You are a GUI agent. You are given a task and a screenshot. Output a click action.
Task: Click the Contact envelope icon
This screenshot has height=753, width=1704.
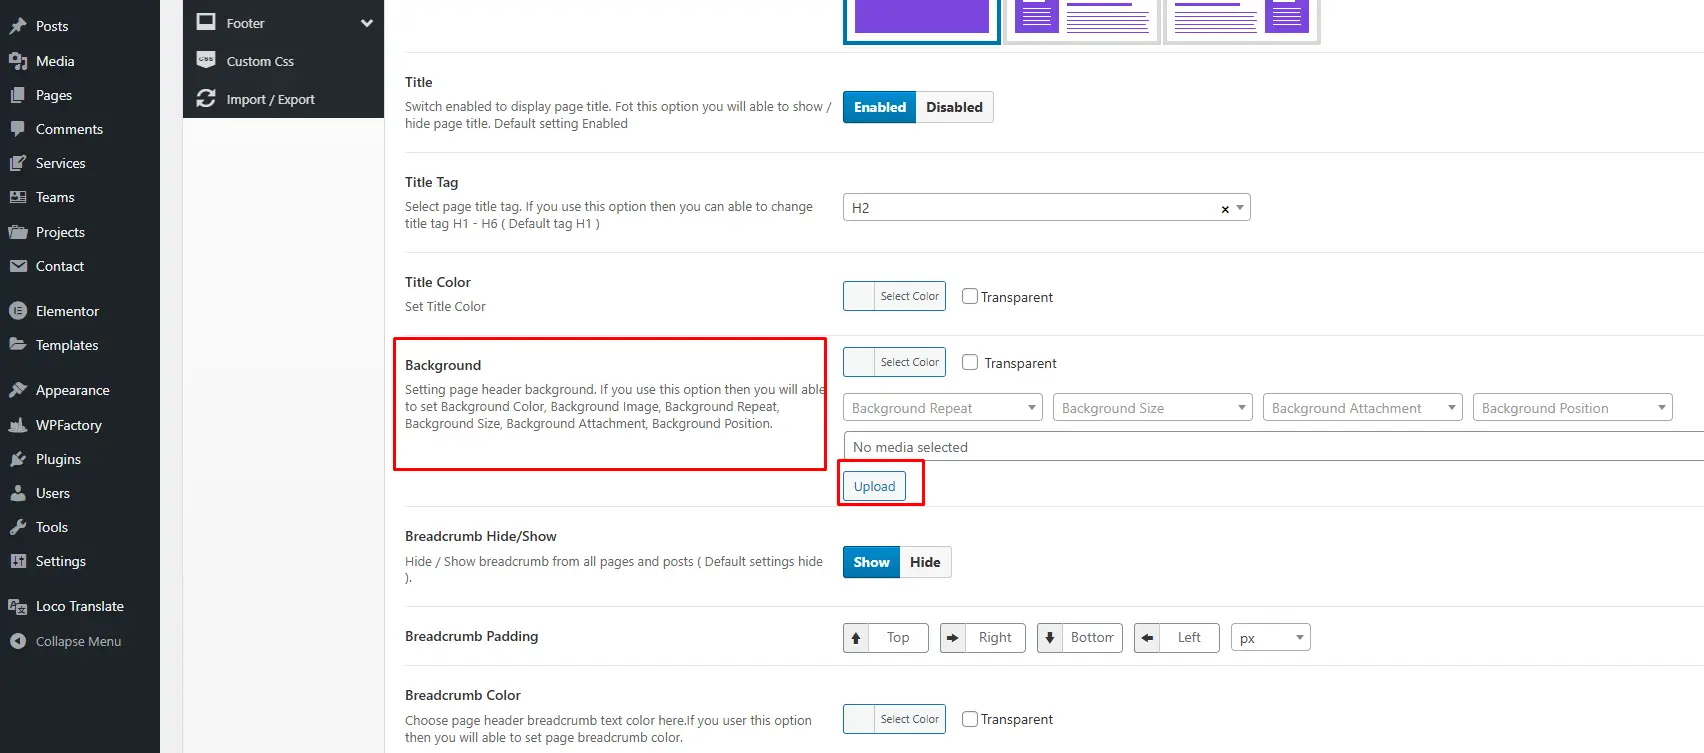pyautogui.click(x=18, y=266)
